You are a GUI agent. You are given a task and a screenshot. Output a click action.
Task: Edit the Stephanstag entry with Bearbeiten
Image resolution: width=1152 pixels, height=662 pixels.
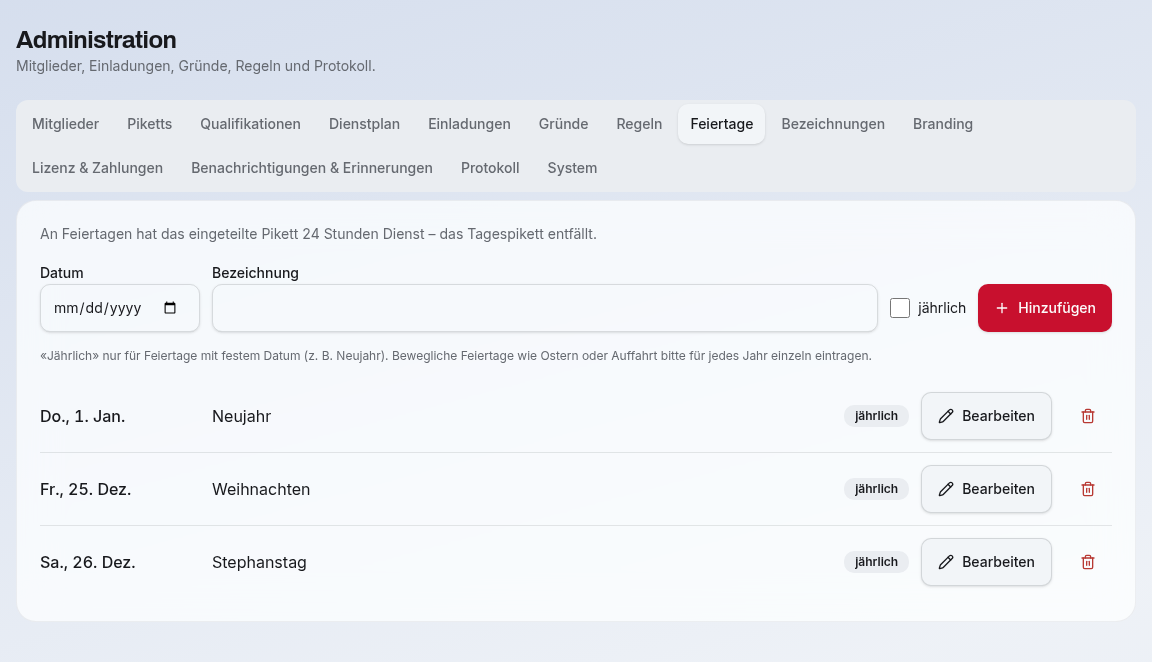(986, 562)
